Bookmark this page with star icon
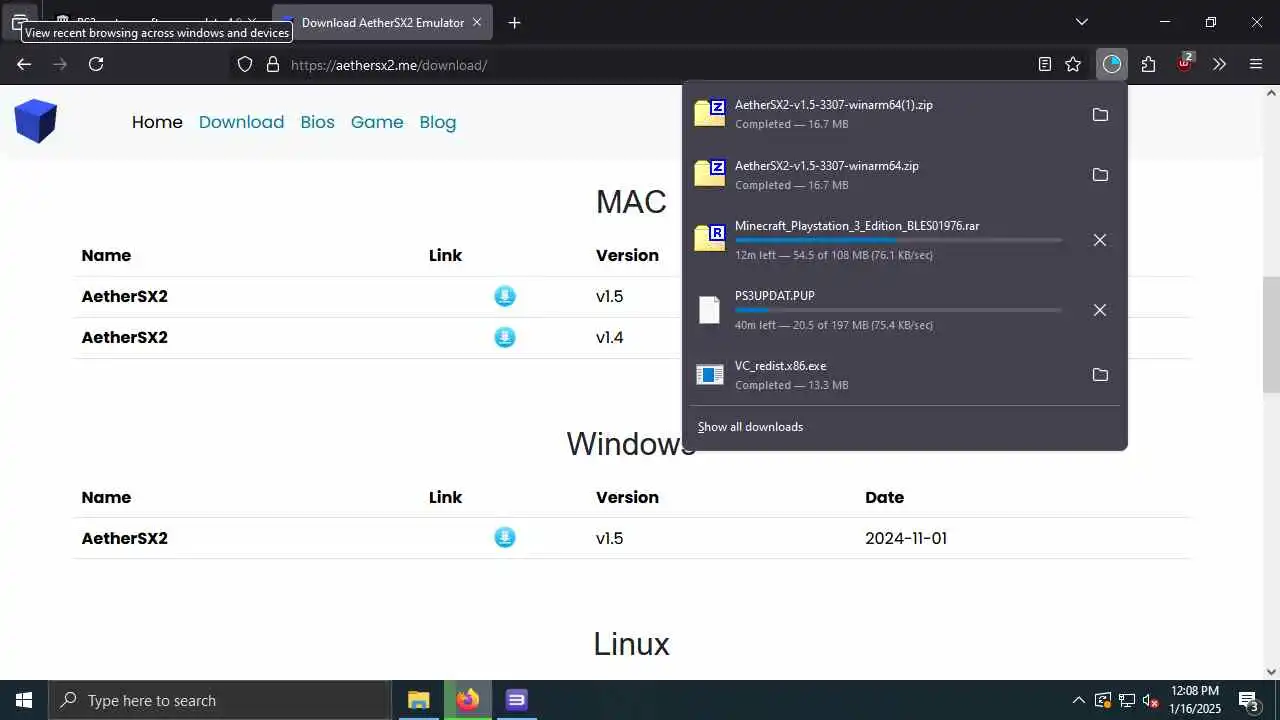This screenshot has width=1280, height=720. [x=1073, y=64]
